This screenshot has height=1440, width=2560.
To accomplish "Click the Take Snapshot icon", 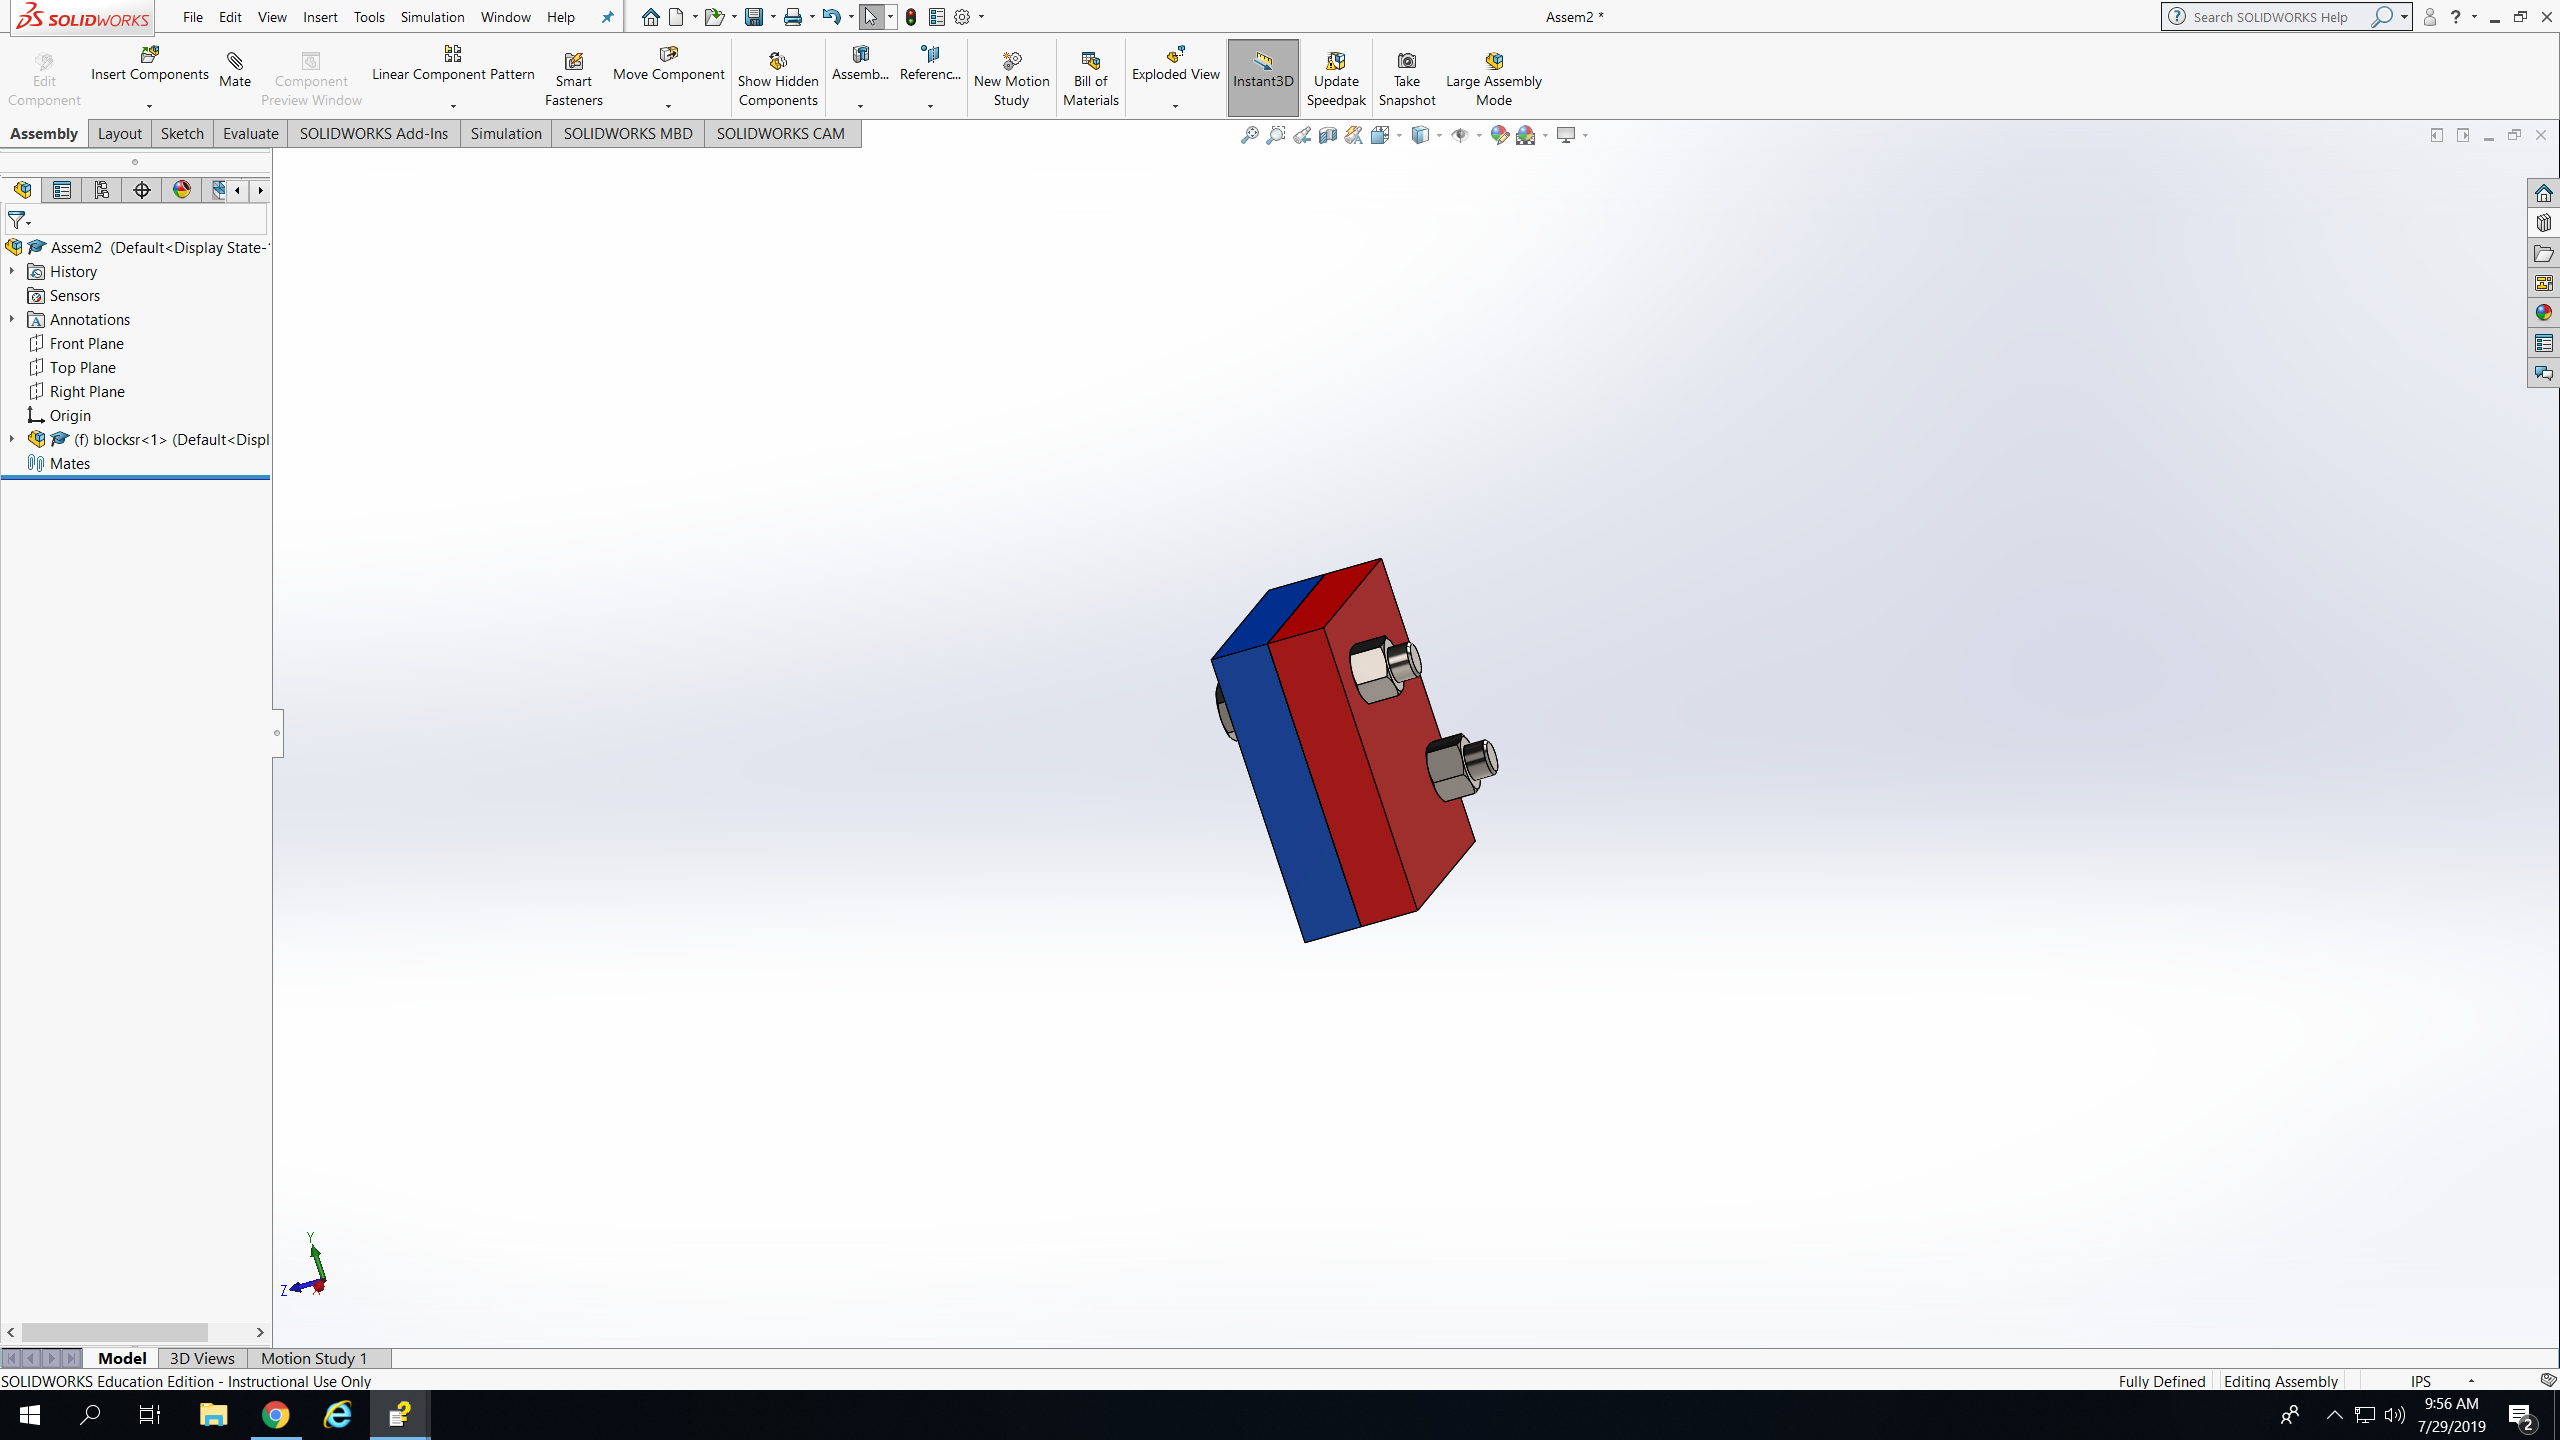I will [1406, 79].
